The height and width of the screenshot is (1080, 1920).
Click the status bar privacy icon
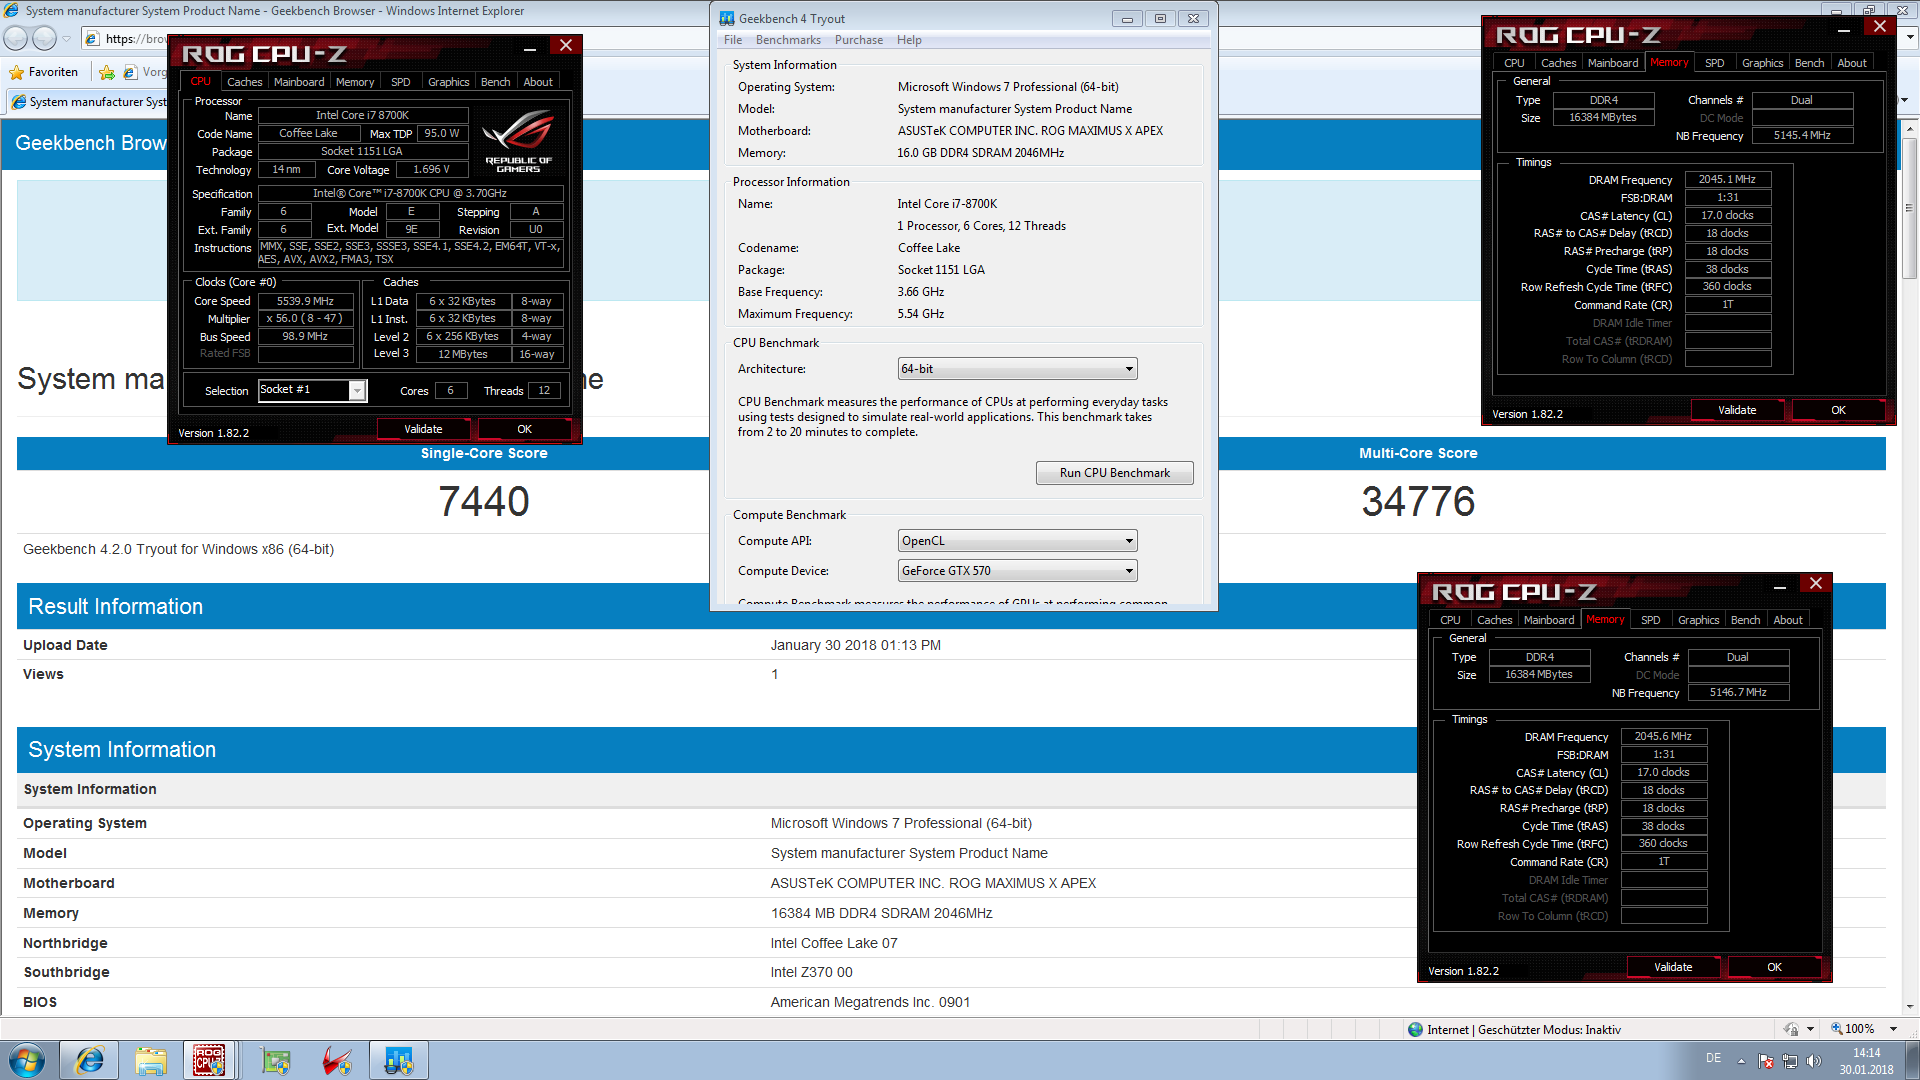tap(1791, 1029)
